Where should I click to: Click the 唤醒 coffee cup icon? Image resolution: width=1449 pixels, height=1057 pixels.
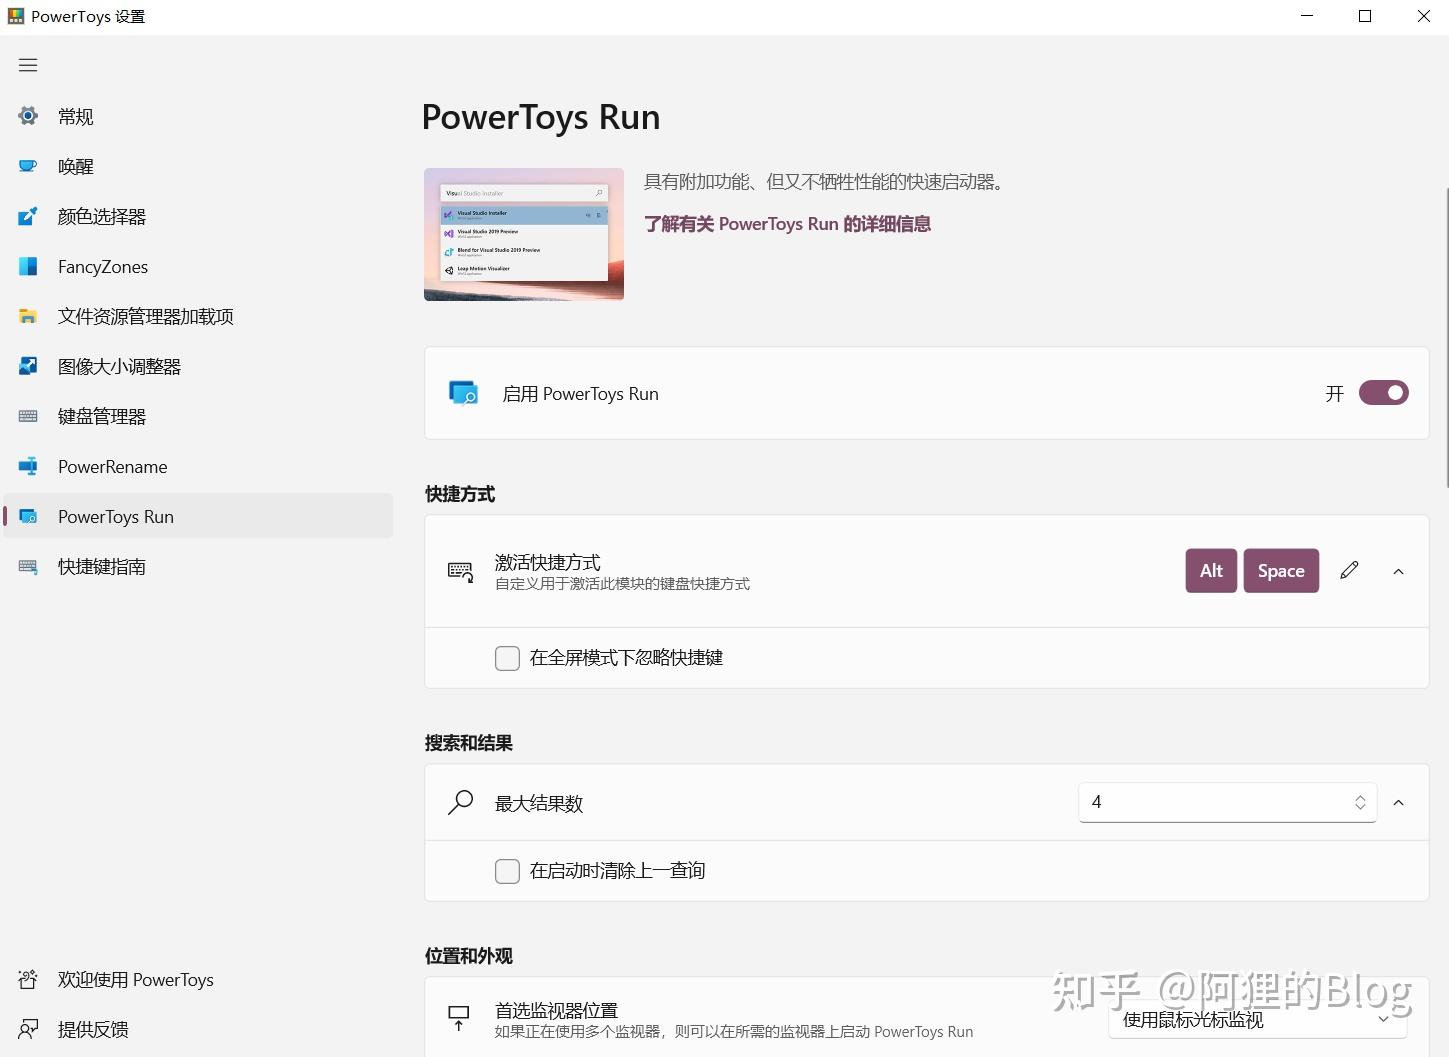tap(28, 166)
